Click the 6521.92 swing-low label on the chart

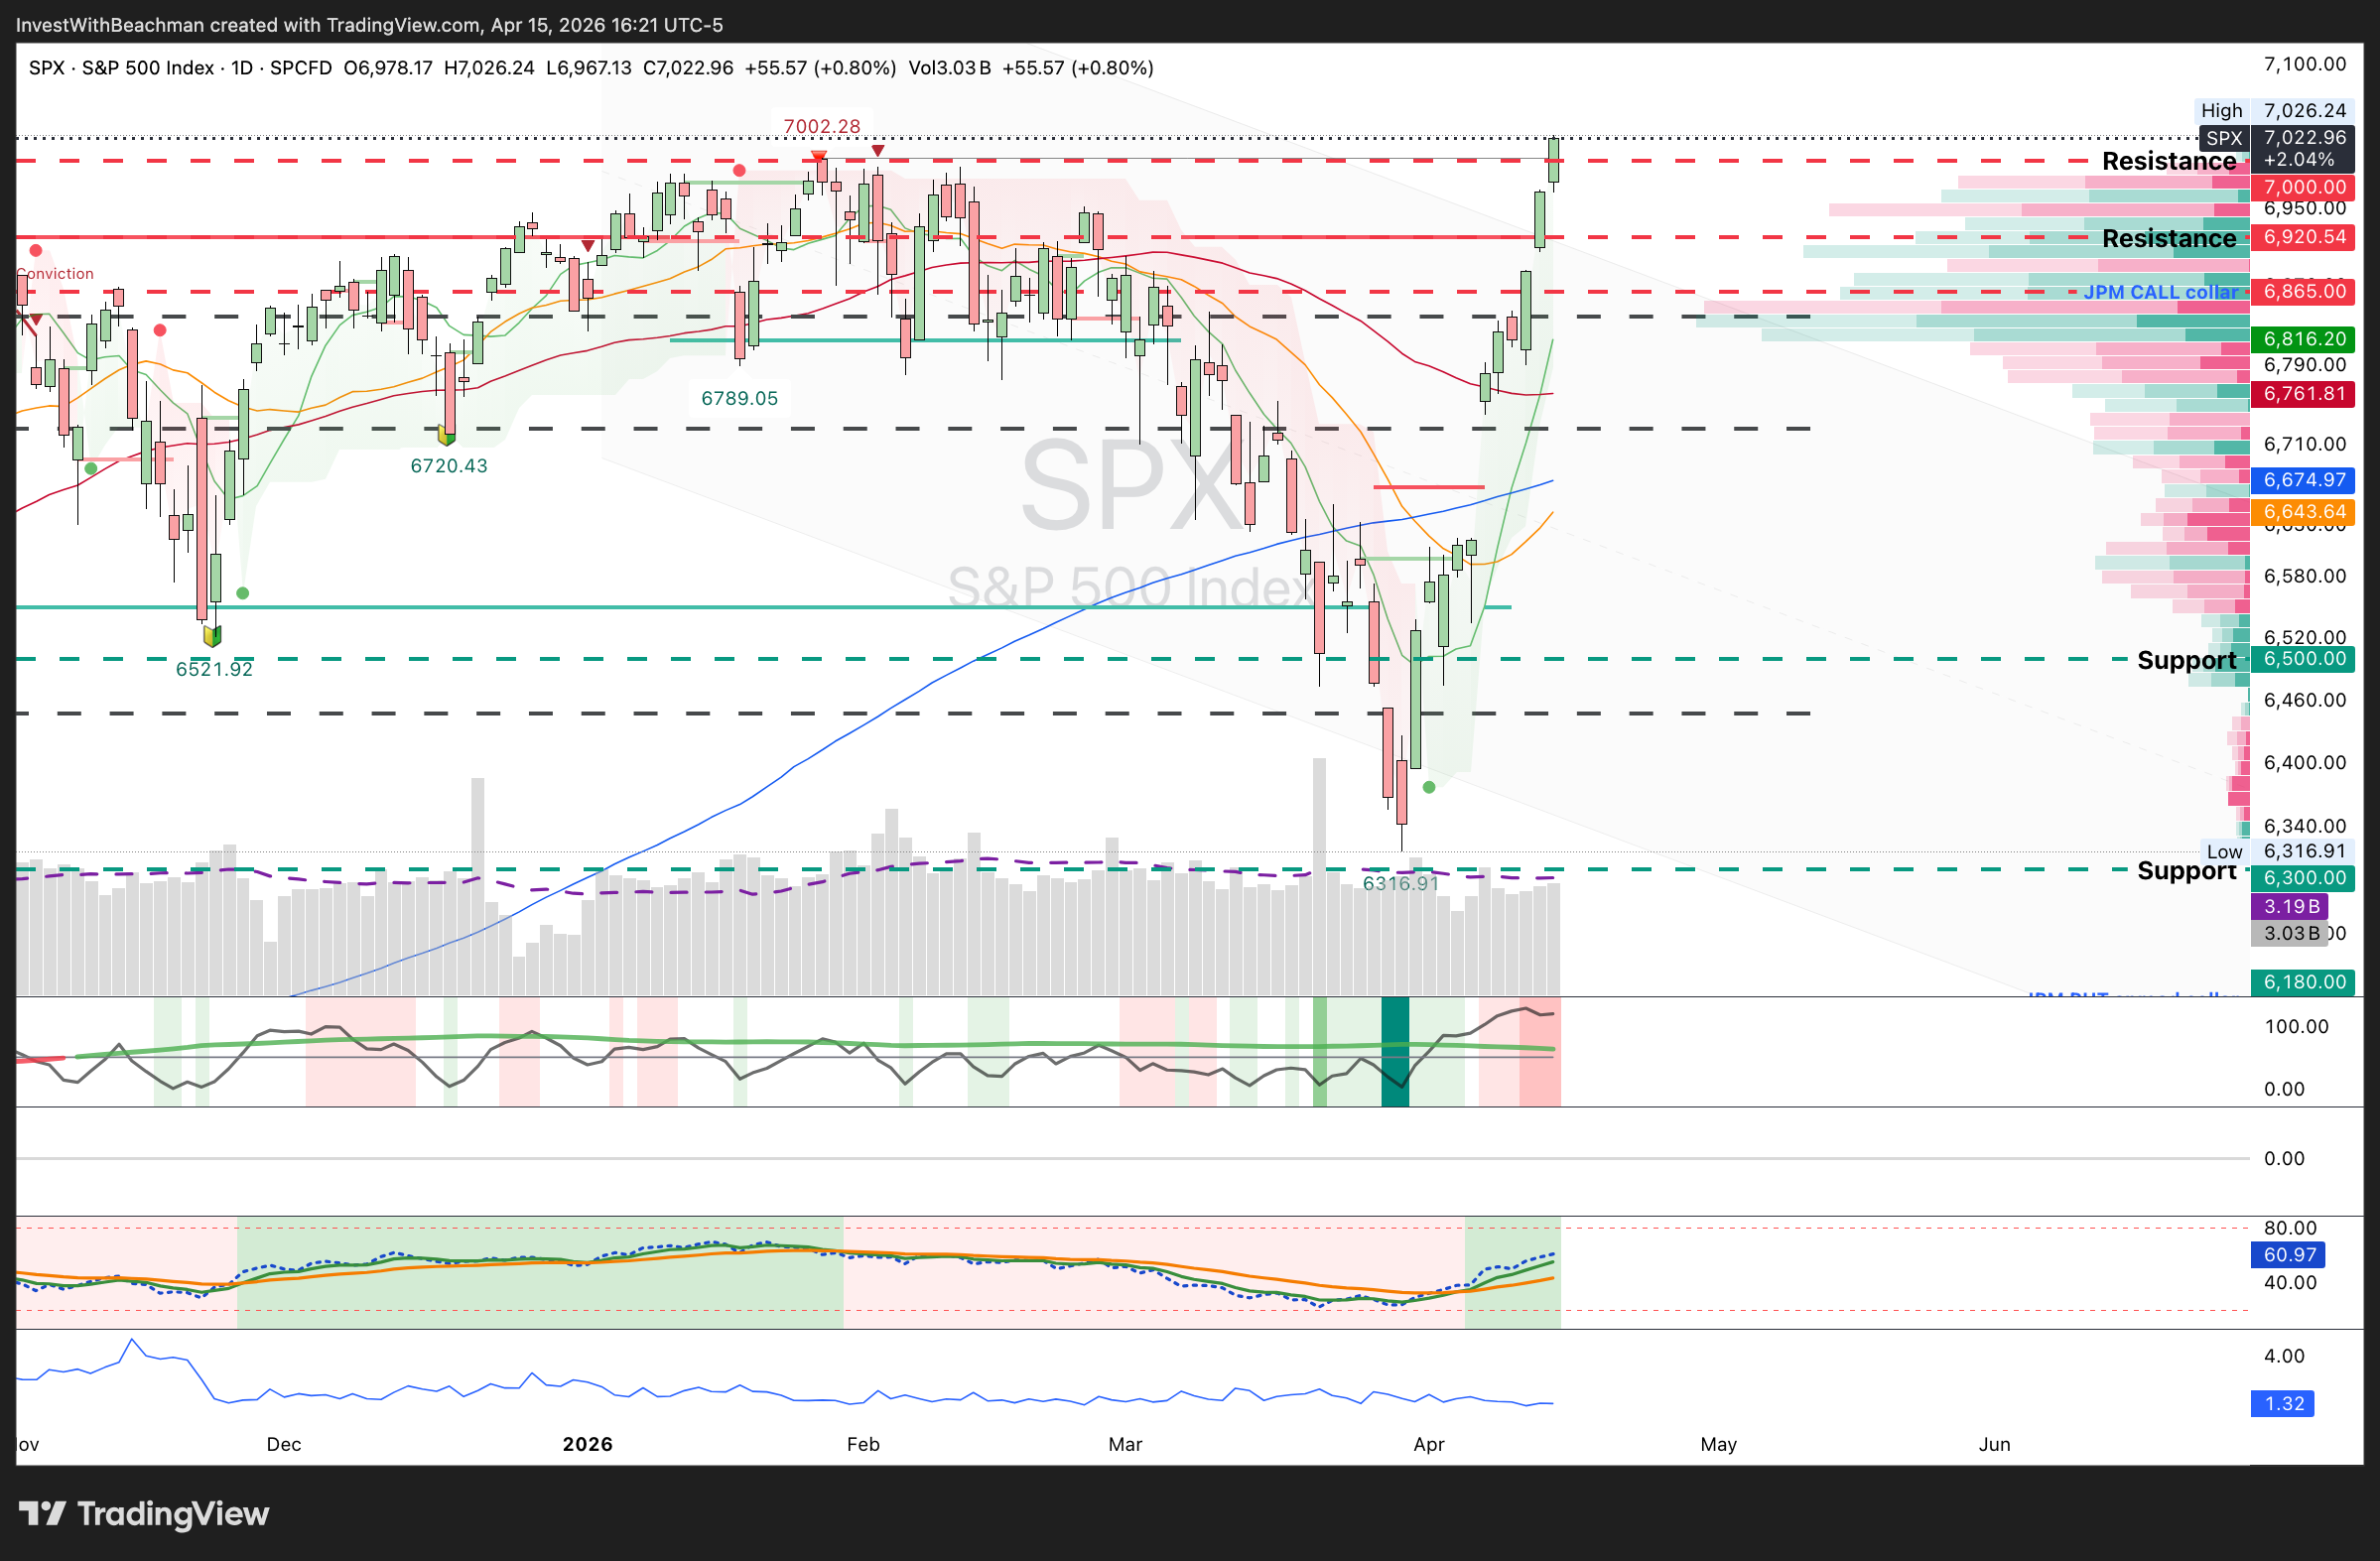click(x=214, y=669)
